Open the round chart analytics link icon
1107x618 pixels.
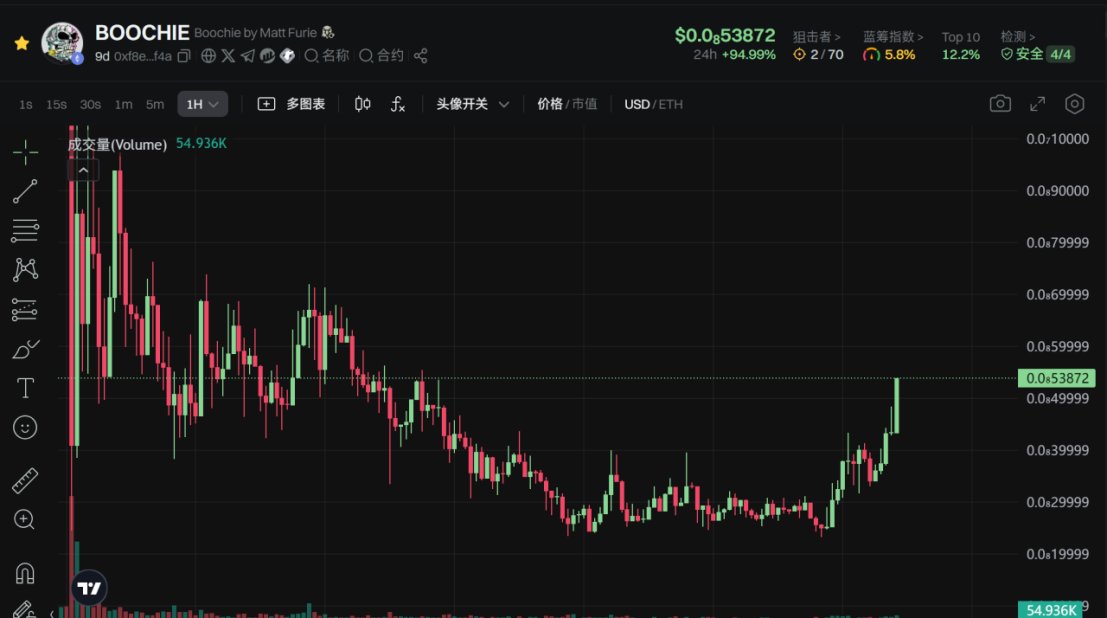click(x=268, y=56)
